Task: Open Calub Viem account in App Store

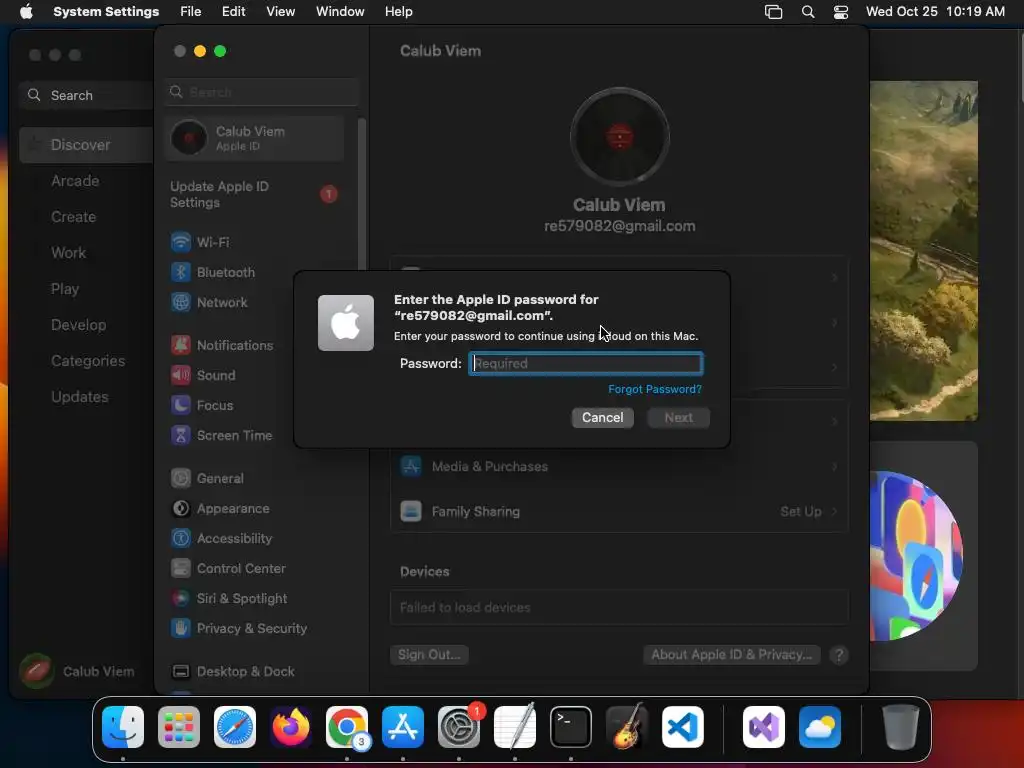Action: (x=78, y=671)
